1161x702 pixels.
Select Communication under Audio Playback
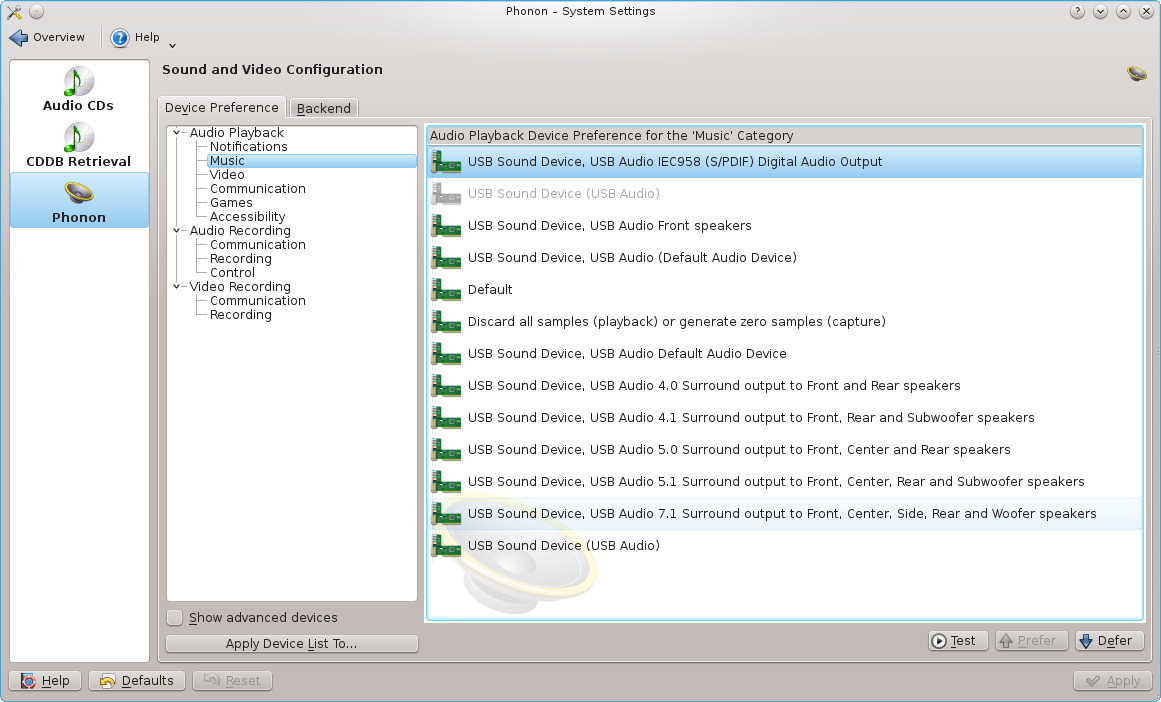tap(257, 189)
